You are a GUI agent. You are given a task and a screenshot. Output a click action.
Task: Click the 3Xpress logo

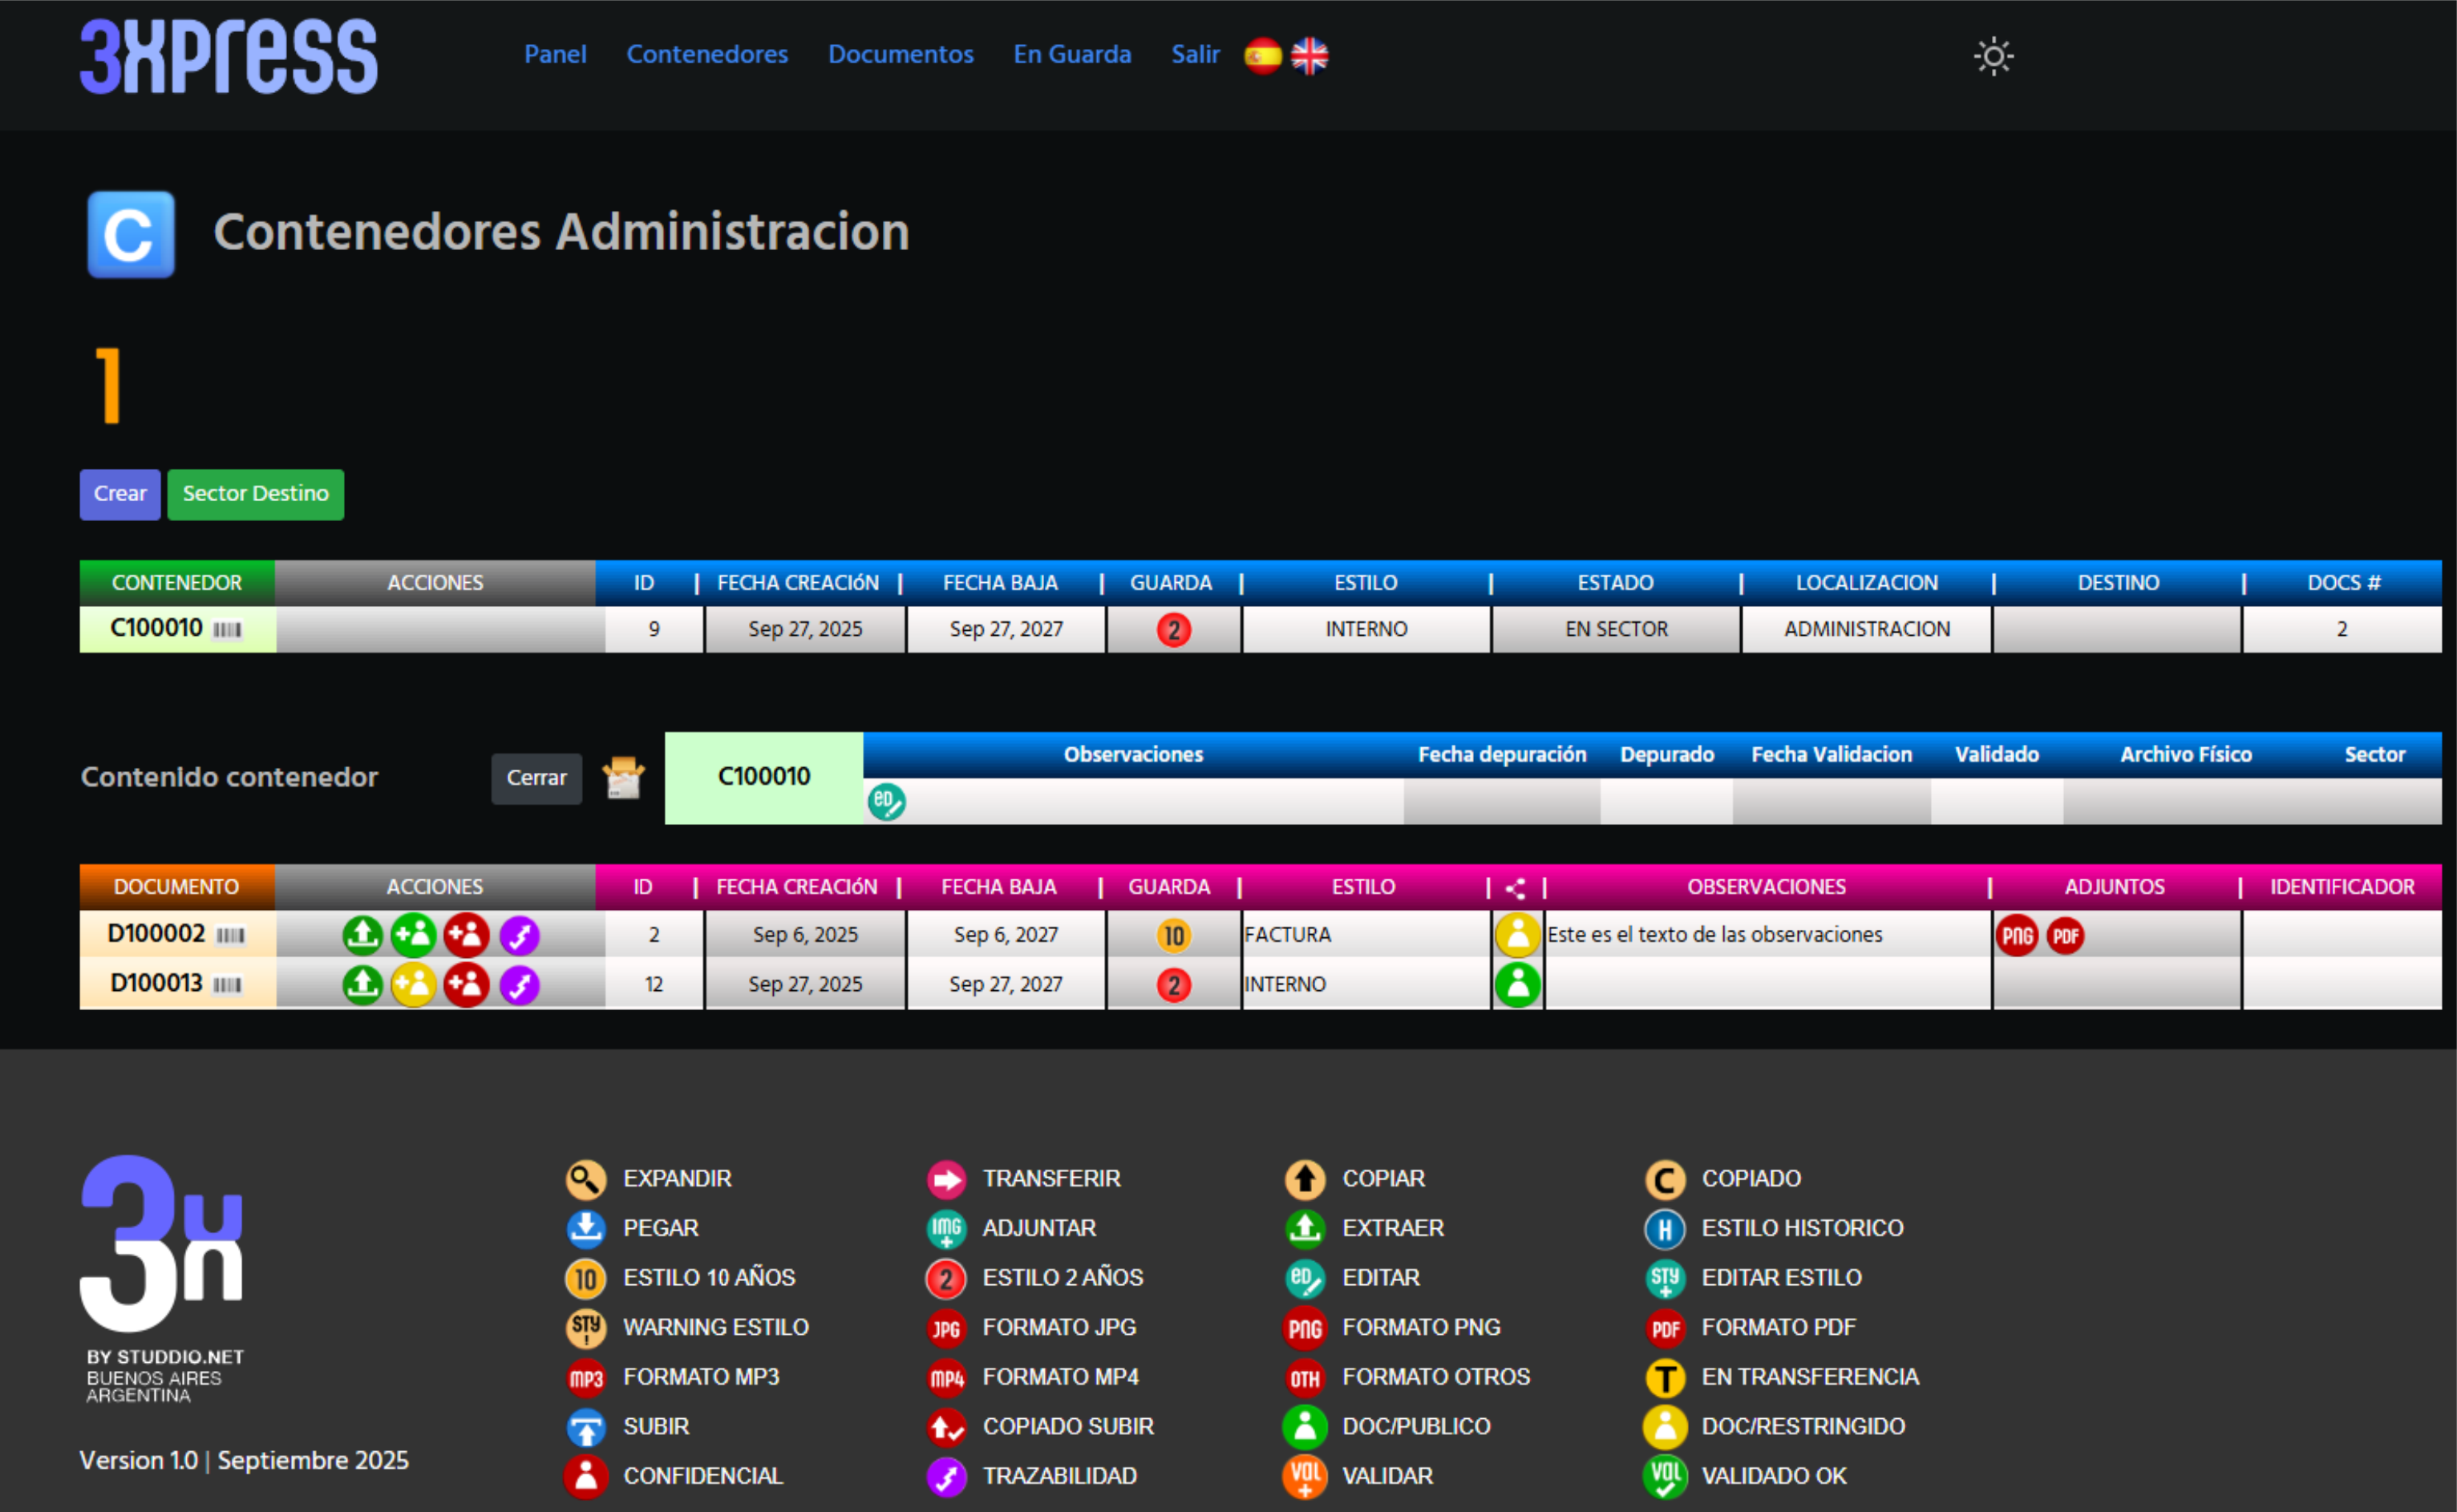pos(229,57)
